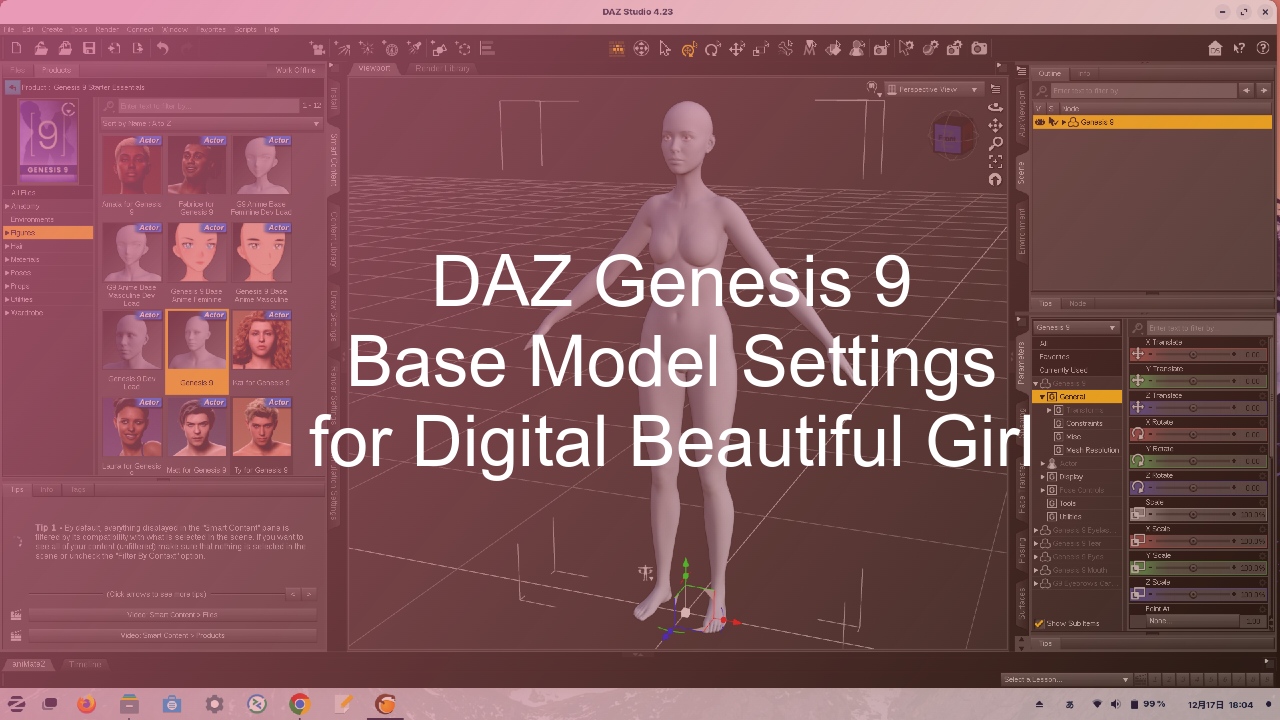1280x720 pixels.
Task: Click the Undo arrow icon
Action: tap(162, 48)
